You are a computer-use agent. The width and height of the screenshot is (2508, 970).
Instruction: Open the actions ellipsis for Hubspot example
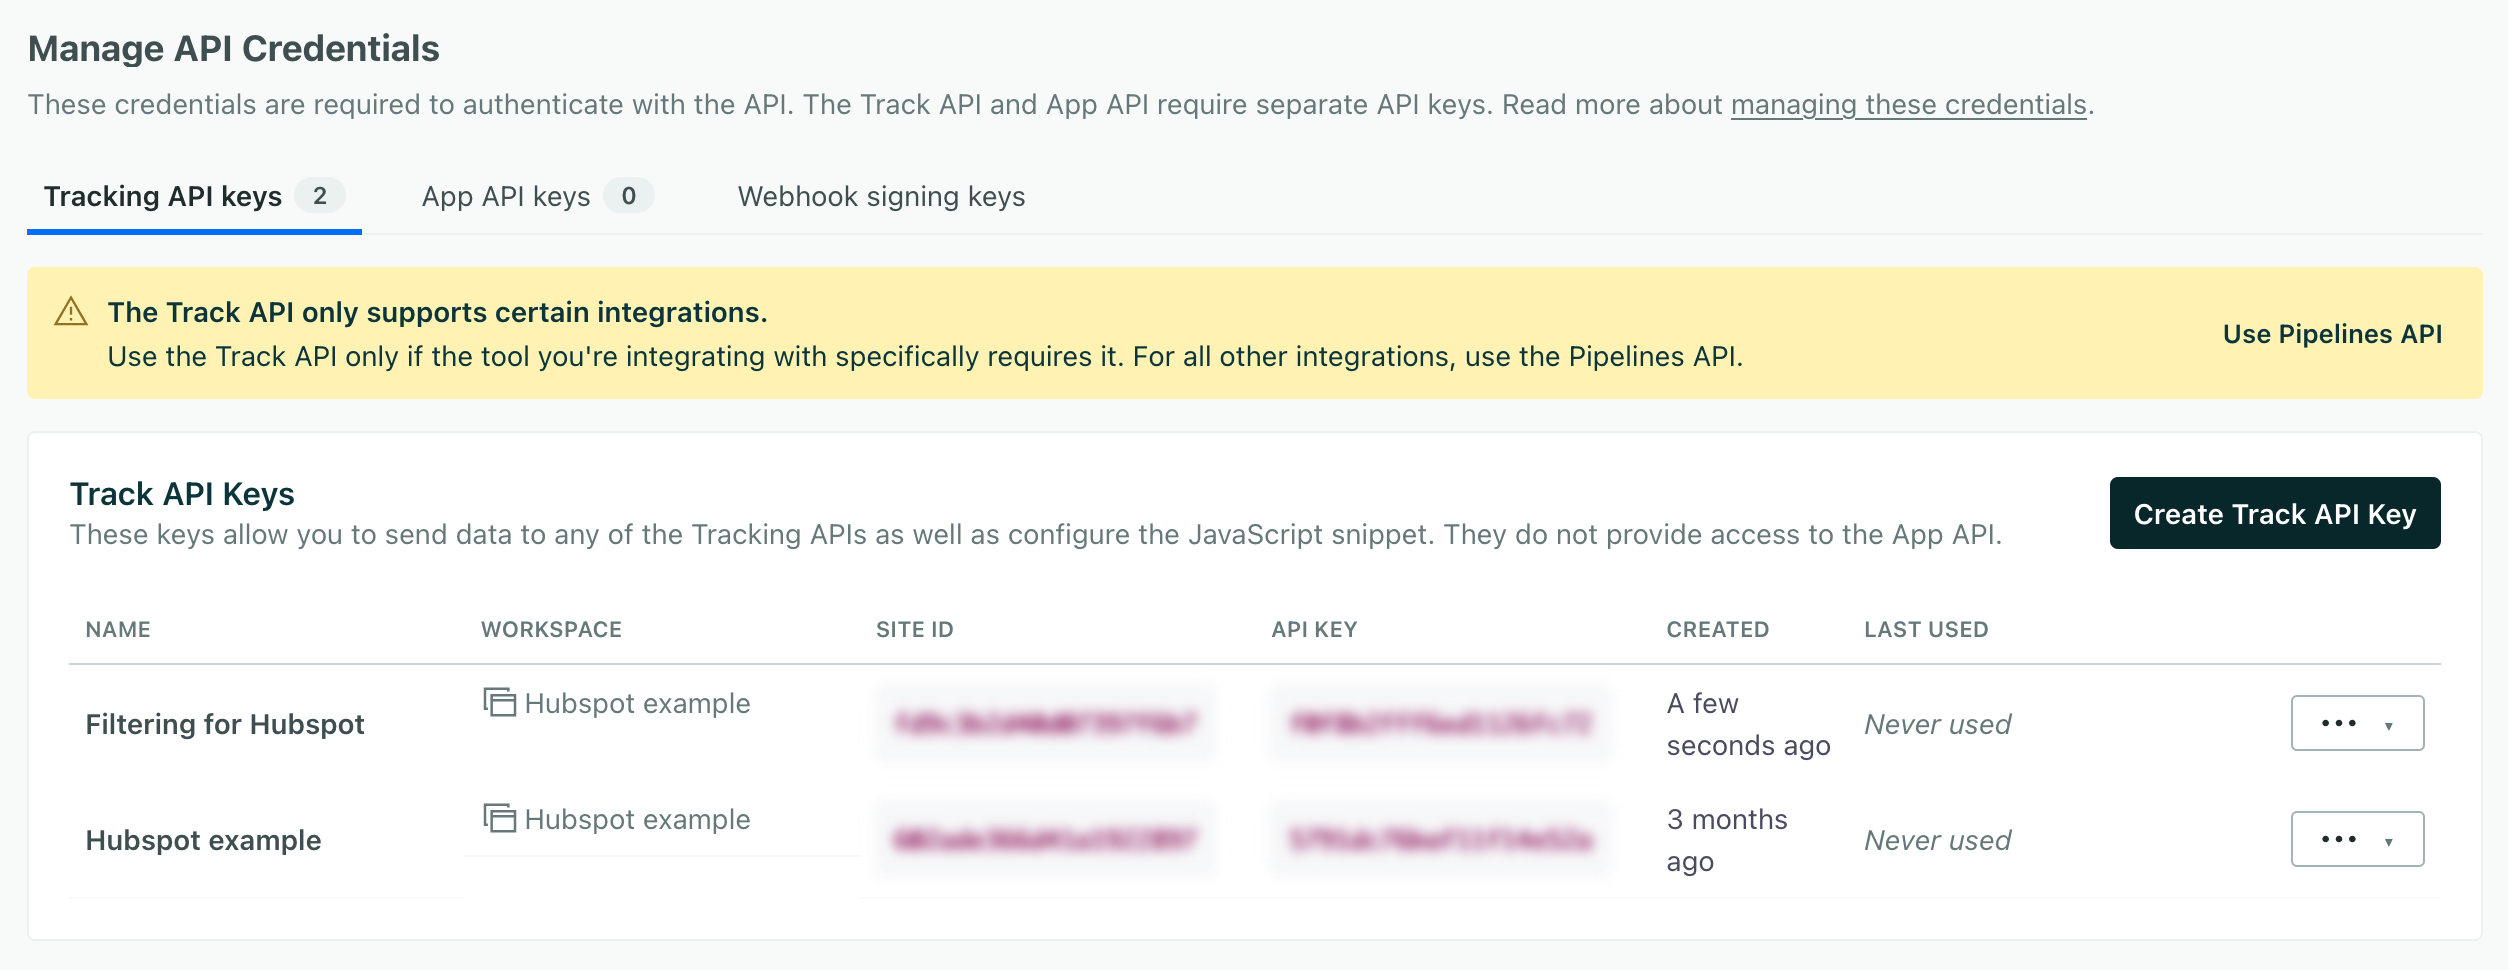(x=2340, y=839)
